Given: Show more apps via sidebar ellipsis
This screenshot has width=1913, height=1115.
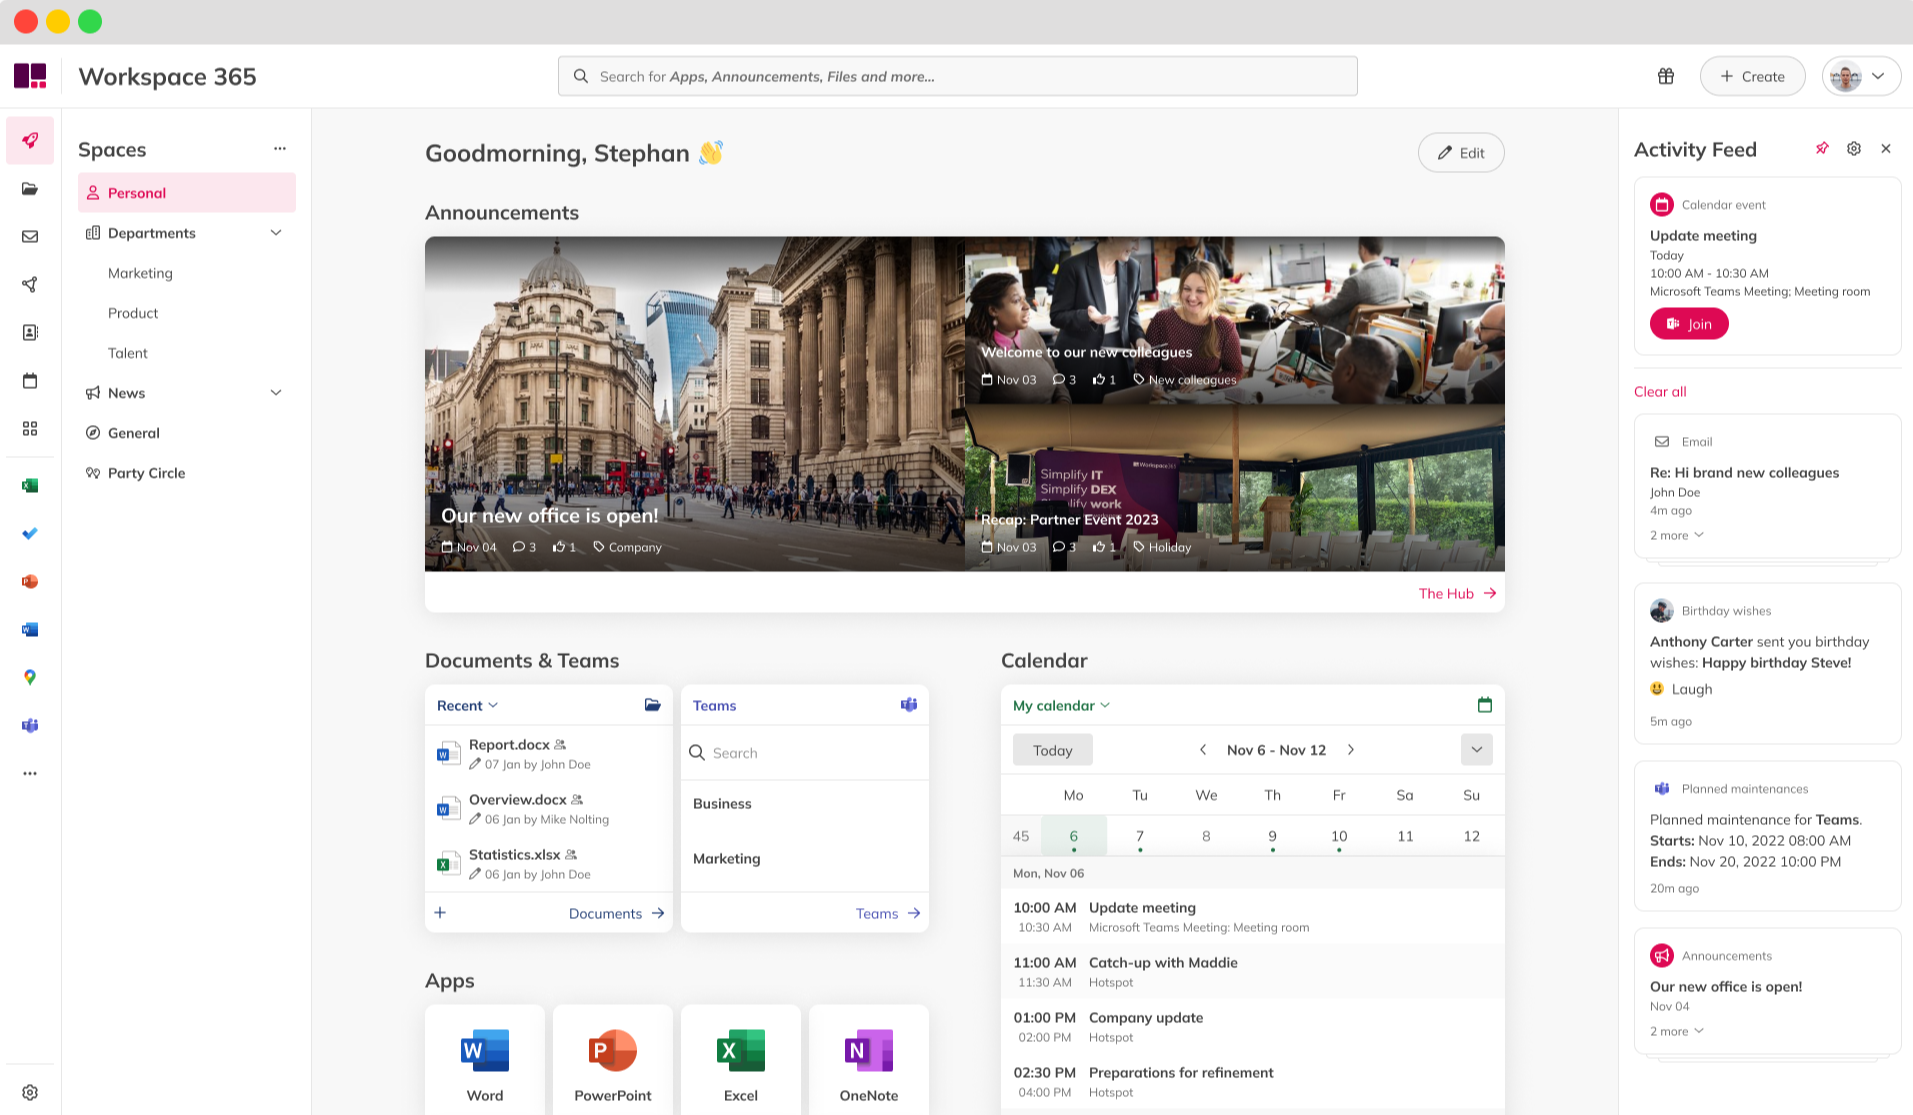Looking at the screenshot, I should click(30, 773).
